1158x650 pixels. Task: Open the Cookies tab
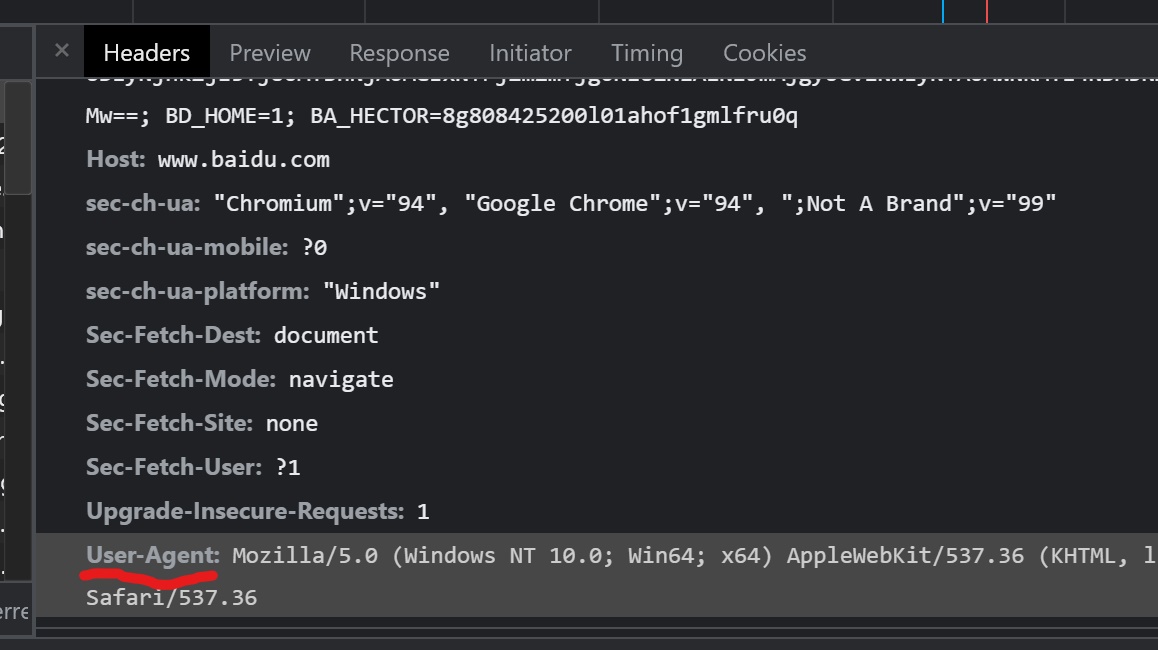[764, 52]
